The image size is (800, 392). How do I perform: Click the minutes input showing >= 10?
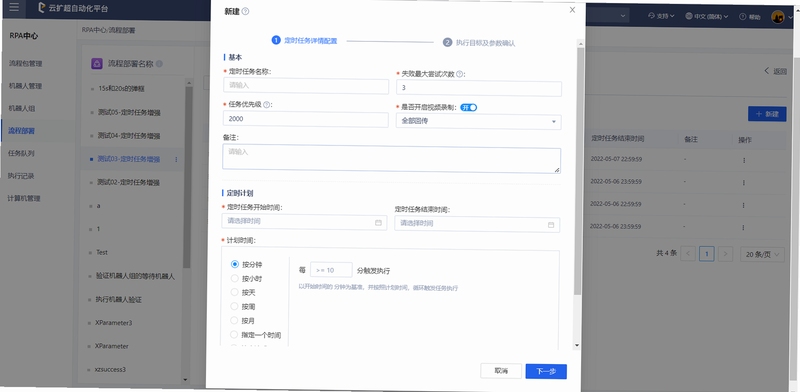[331, 270]
